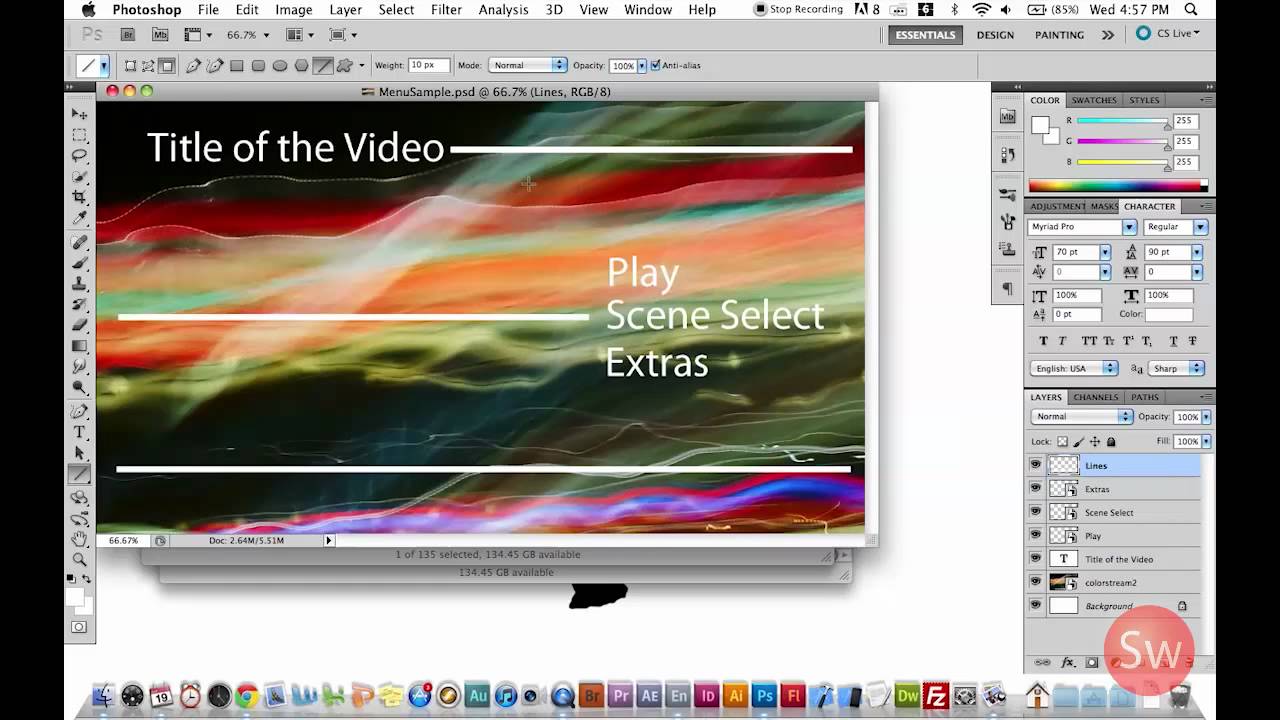Open Mini Bridge with the Mb icon
1280x720 pixels.
160,35
